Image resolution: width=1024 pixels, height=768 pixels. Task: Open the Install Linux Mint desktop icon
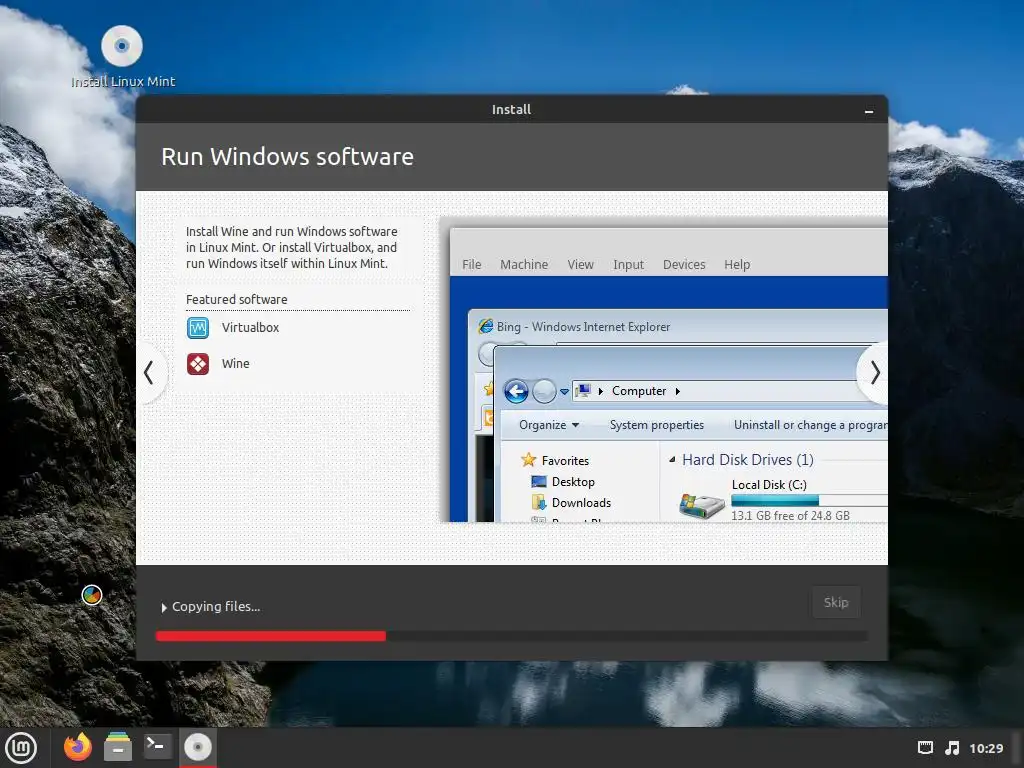point(122,56)
